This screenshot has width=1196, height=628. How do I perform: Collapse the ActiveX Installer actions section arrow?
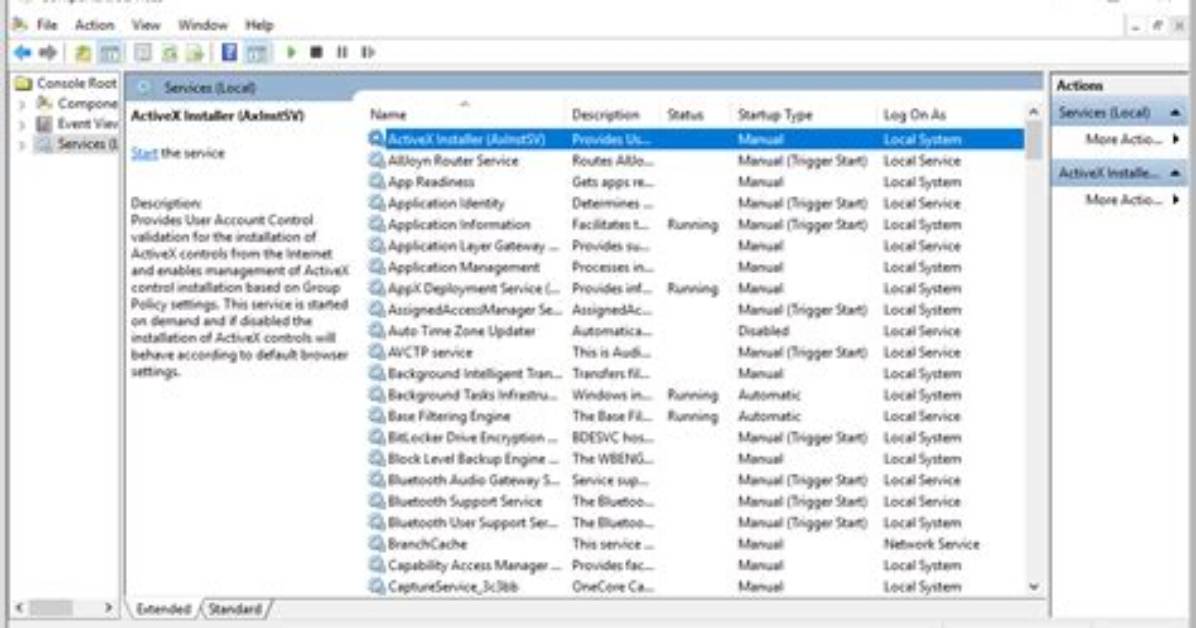(1175, 173)
